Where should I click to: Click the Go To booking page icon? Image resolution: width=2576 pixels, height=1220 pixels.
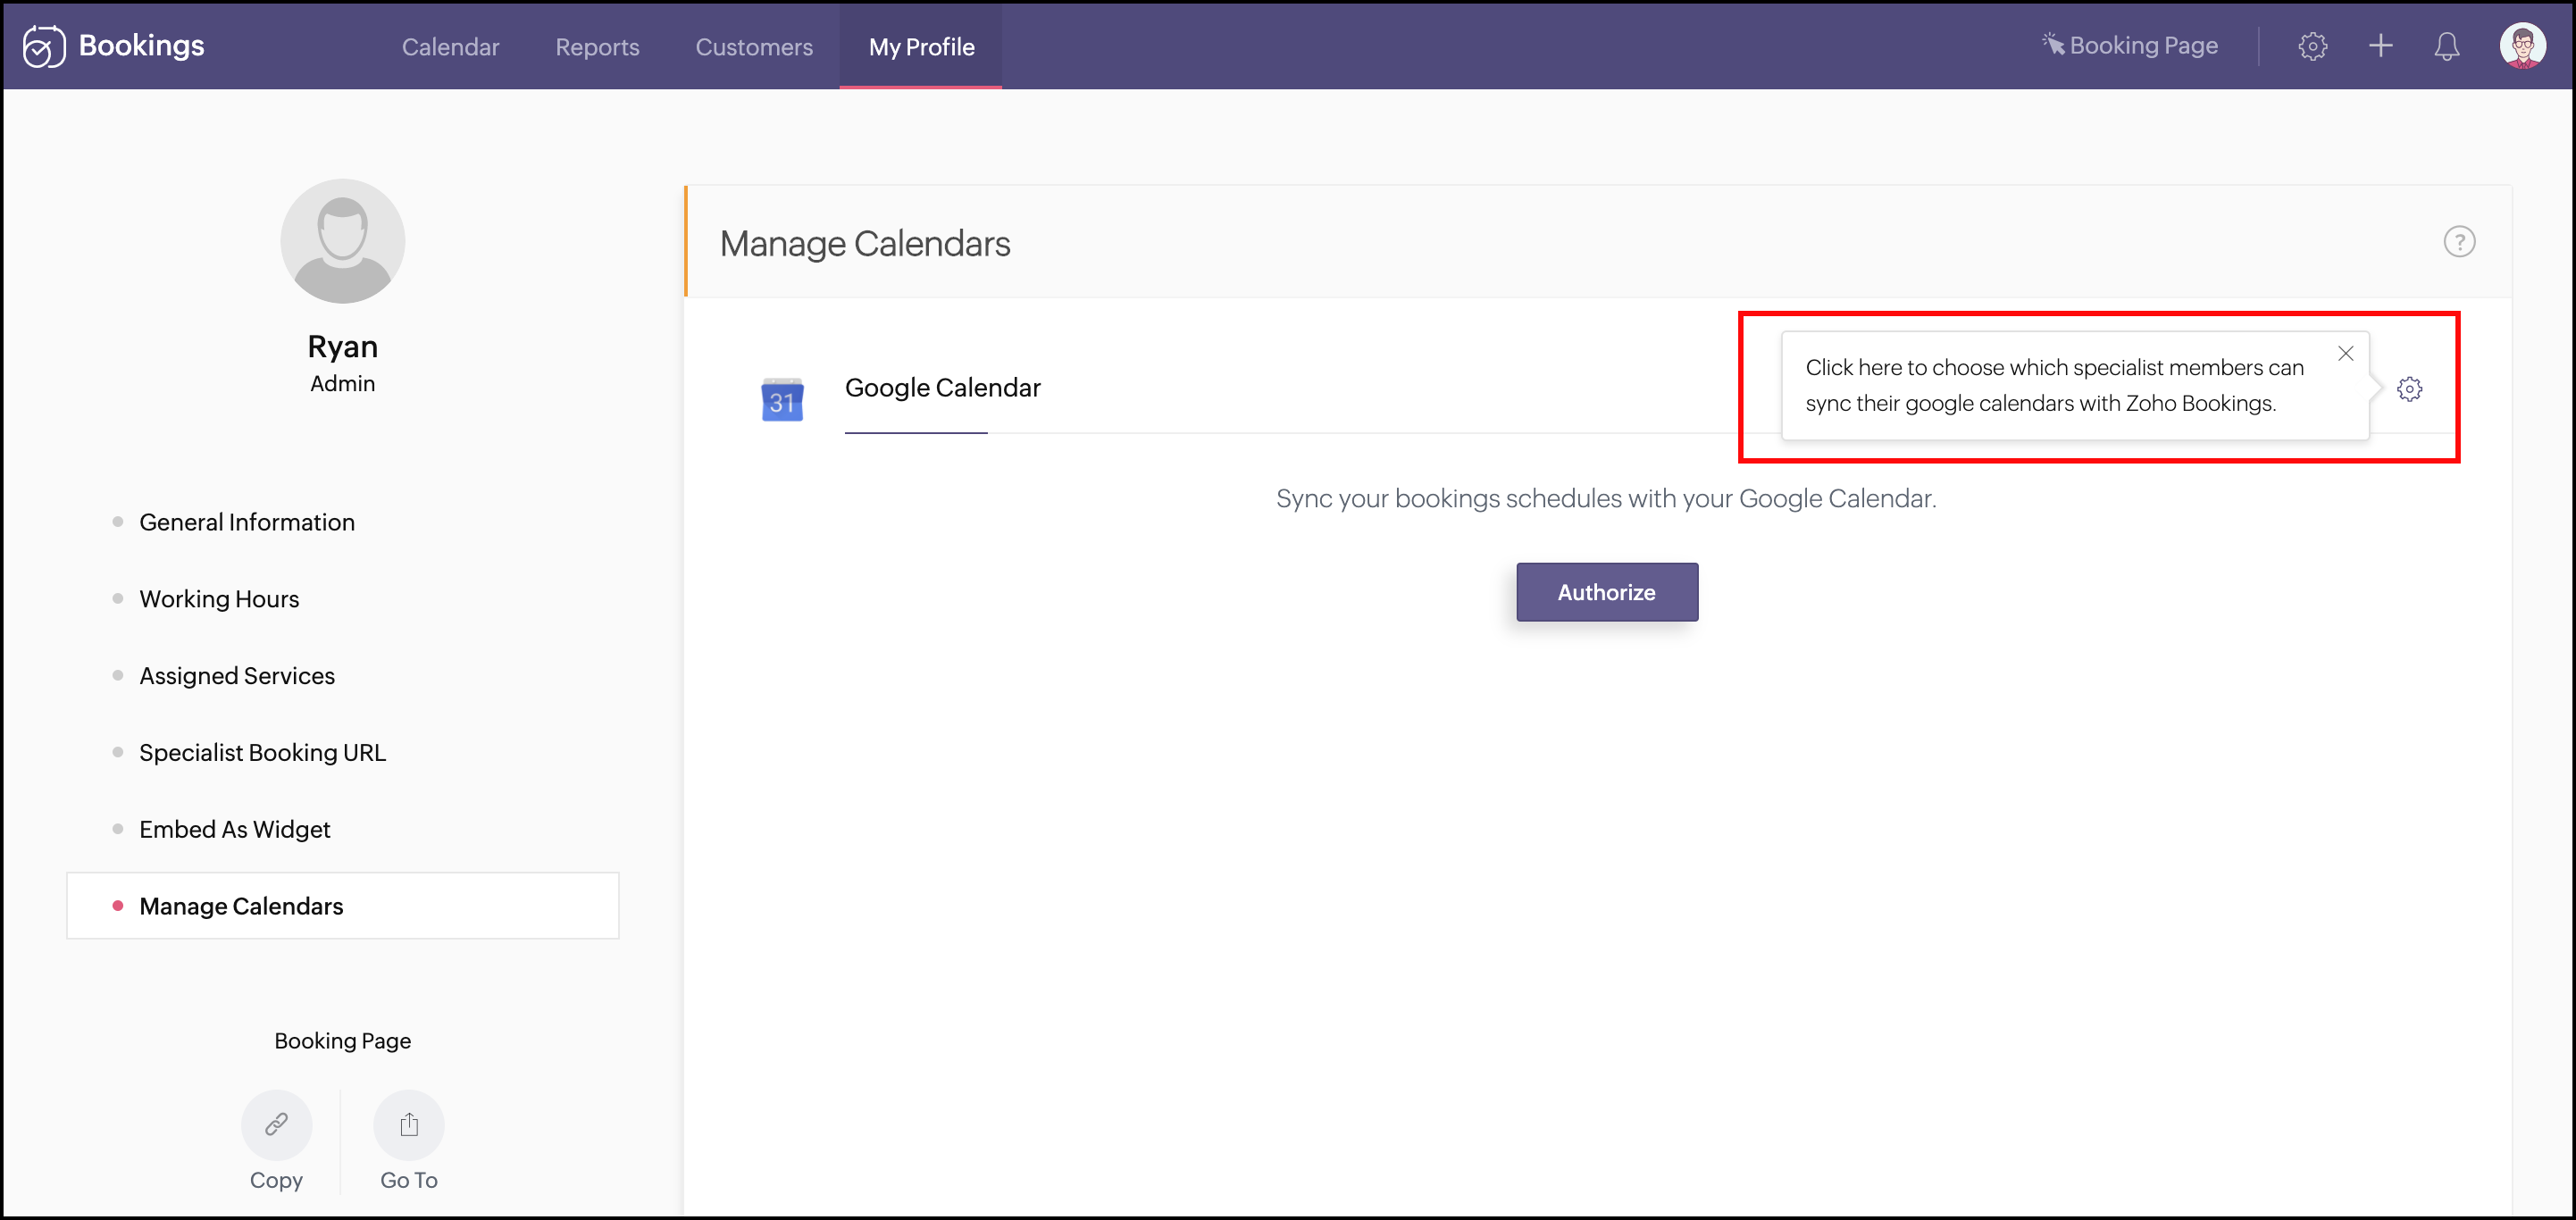pyautogui.click(x=408, y=1125)
